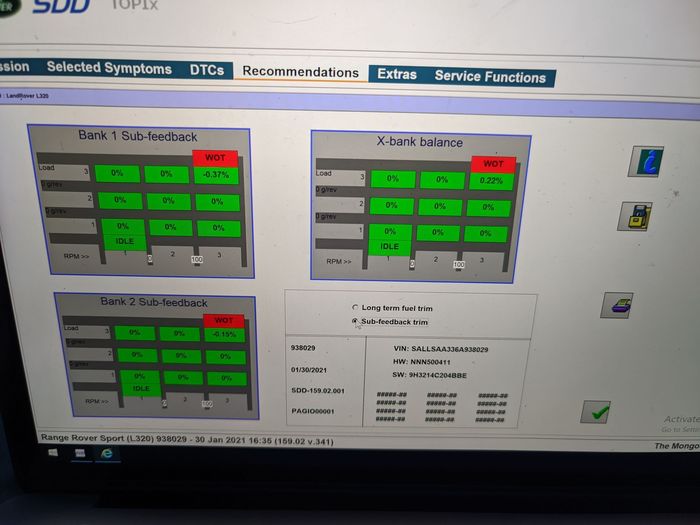Click the IDLE cell in X-bank balance panel
This screenshot has width=700, height=525.
click(x=389, y=246)
